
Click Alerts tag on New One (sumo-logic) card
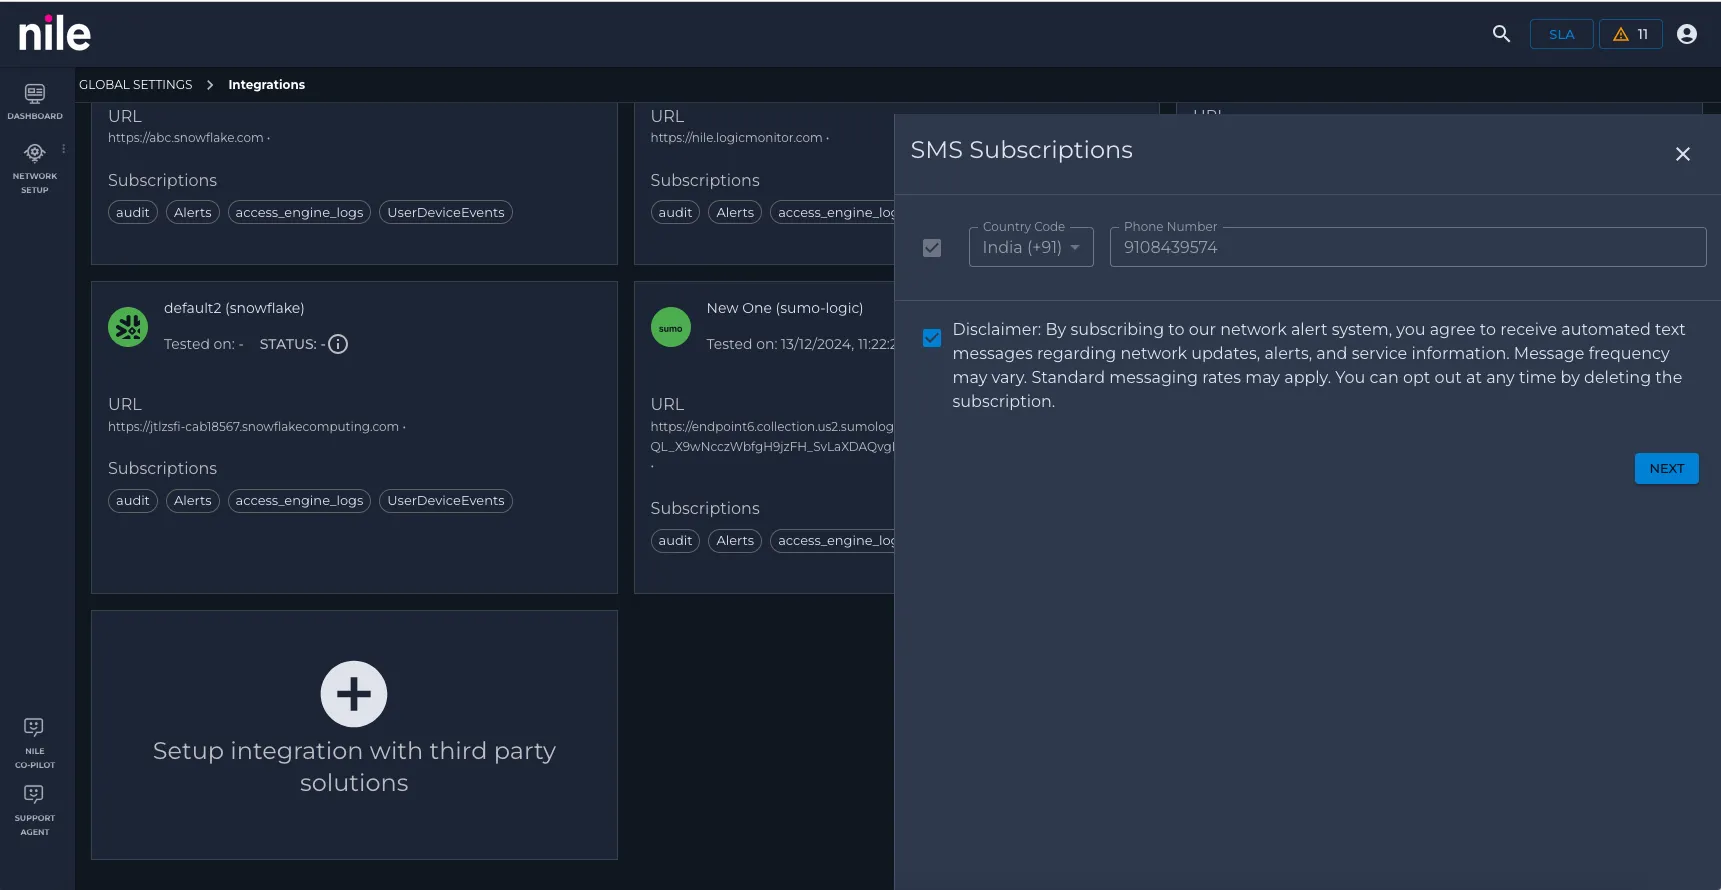[x=735, y=540]
